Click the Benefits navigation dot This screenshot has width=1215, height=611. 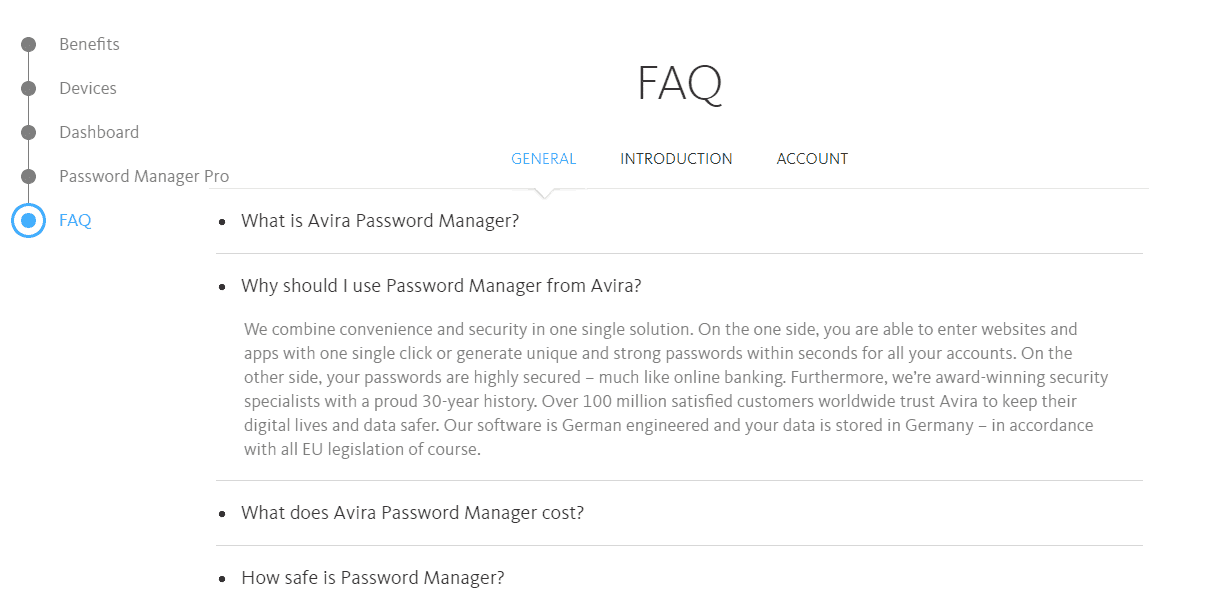coord(28,44)
